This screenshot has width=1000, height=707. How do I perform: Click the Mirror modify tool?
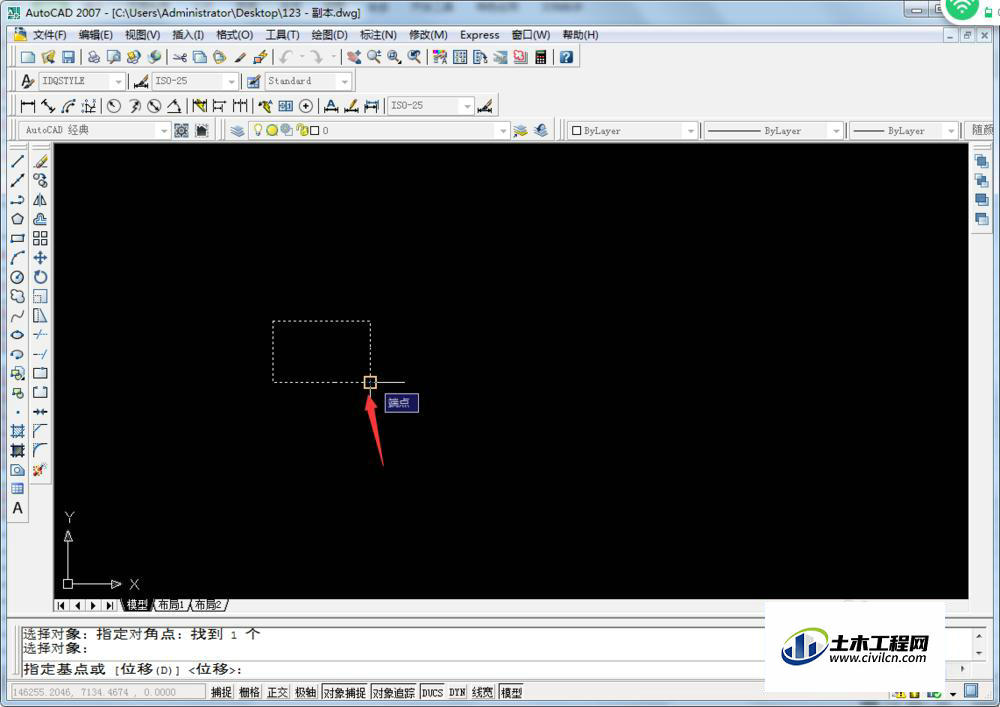click(x=40, y=200)
